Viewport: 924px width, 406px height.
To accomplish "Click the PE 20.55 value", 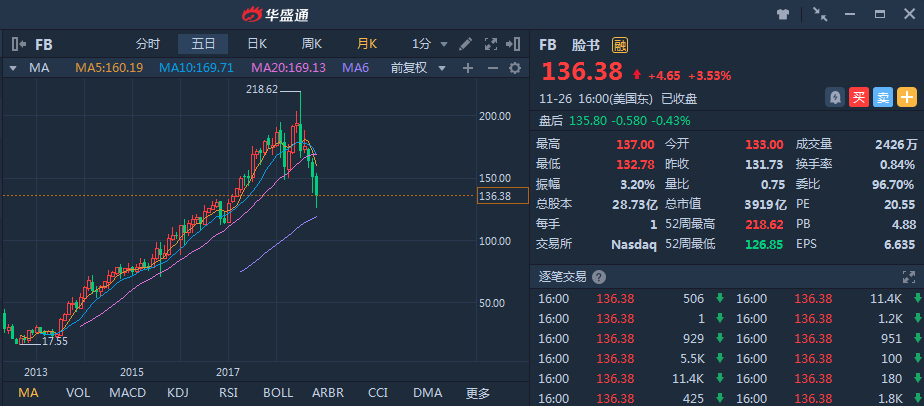I will coord(900,204).
